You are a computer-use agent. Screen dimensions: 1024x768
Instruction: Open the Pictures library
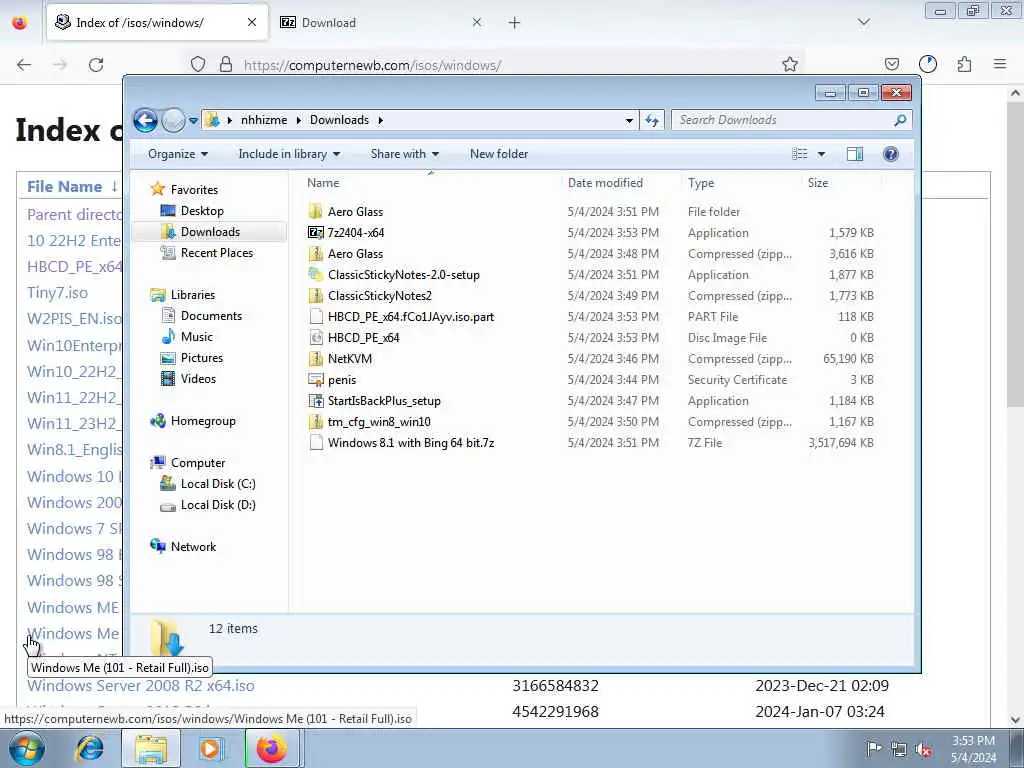pyautogui.click(x=202, y=358)
